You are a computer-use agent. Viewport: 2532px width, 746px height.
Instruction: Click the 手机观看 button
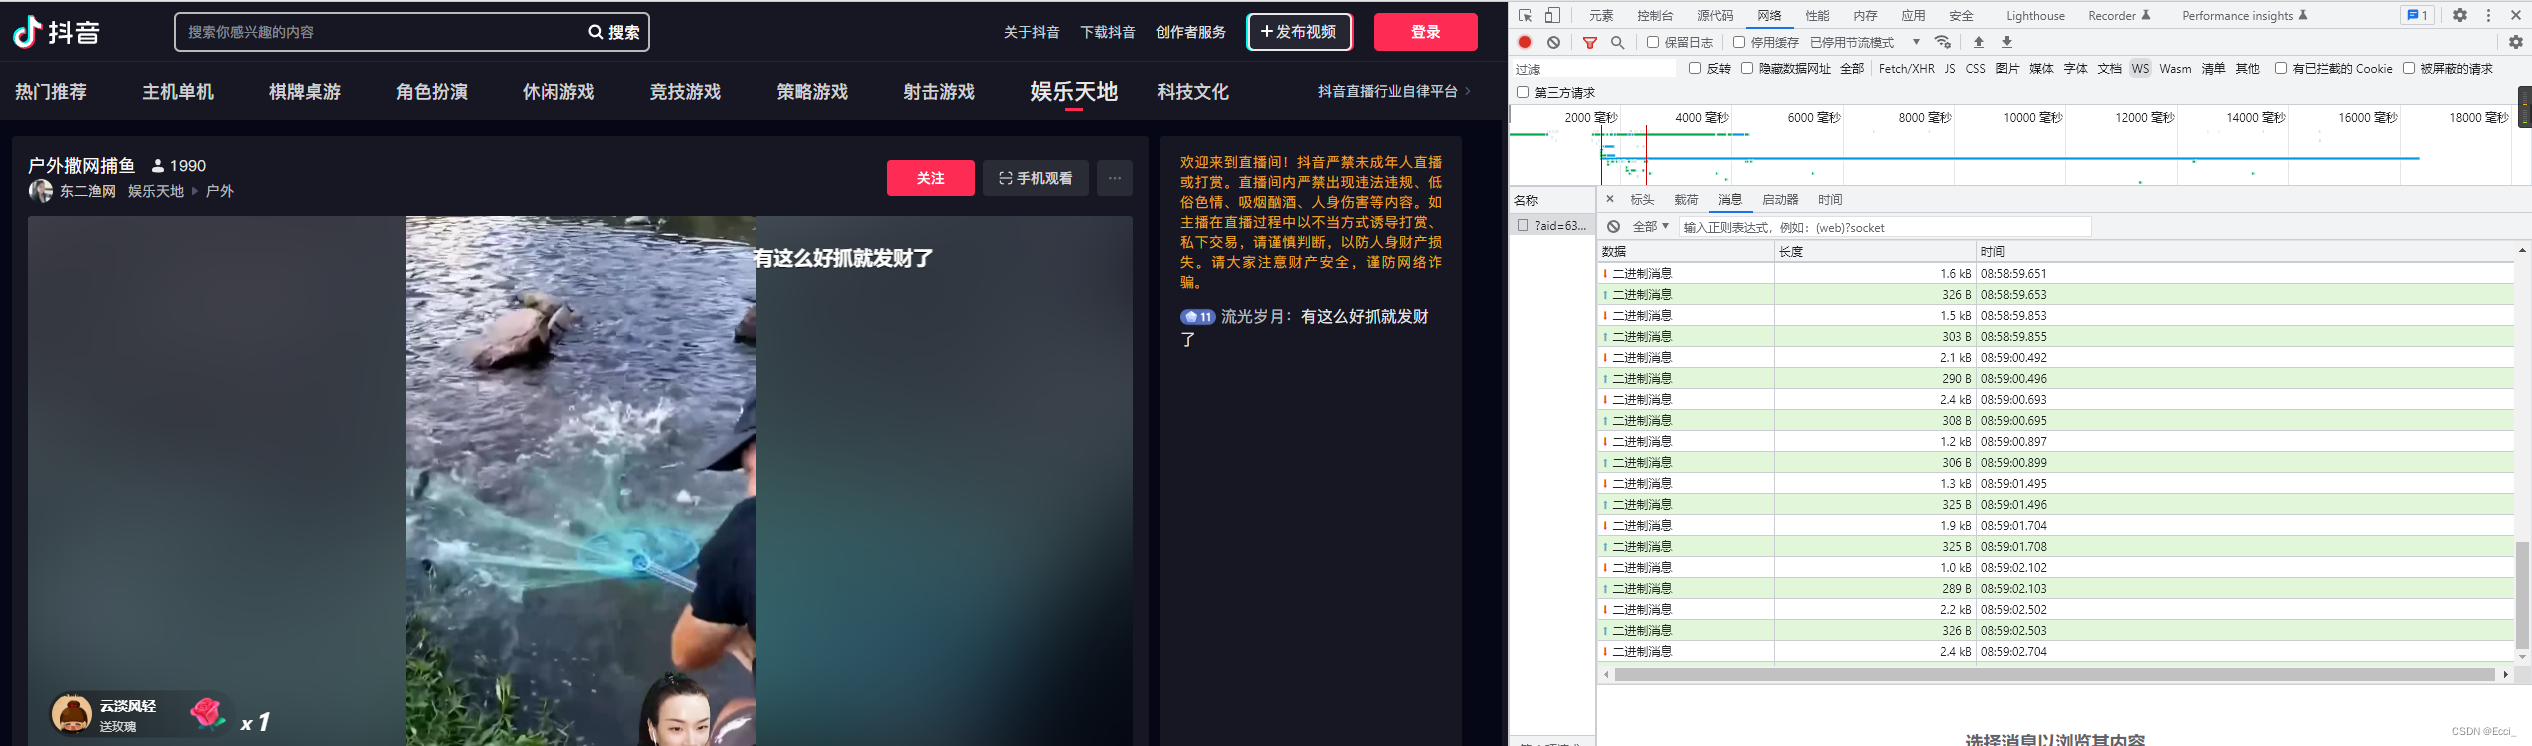pyautogui.click(x=1036, y=178)
